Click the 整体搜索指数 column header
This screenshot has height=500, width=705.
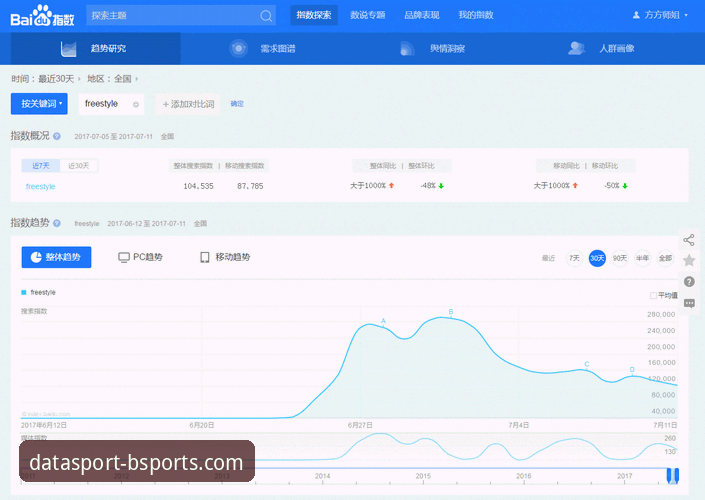pyautogui.click(x=193, y=166)
